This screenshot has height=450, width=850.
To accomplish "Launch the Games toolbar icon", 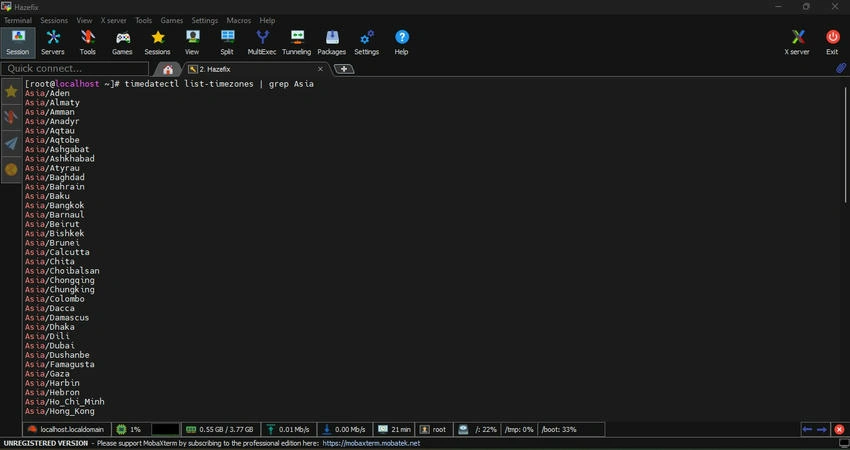I will tap(122, 42).
